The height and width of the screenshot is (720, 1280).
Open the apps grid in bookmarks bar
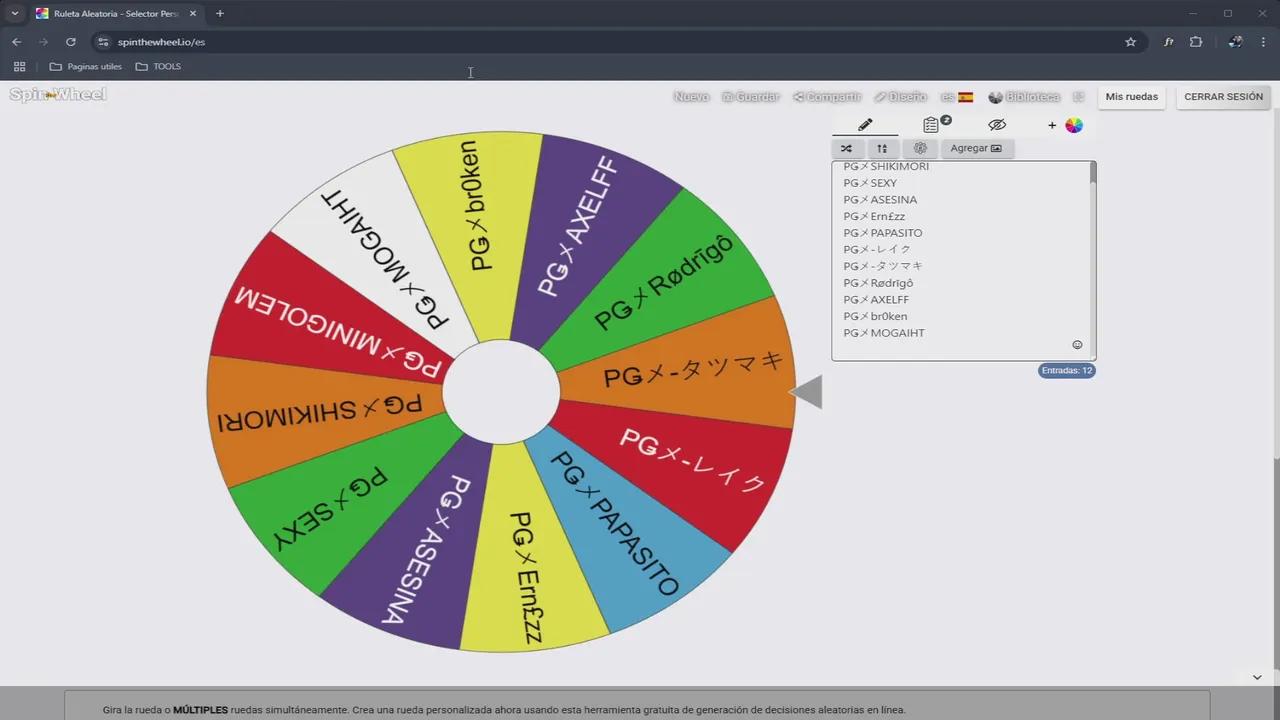pos(19,67)
